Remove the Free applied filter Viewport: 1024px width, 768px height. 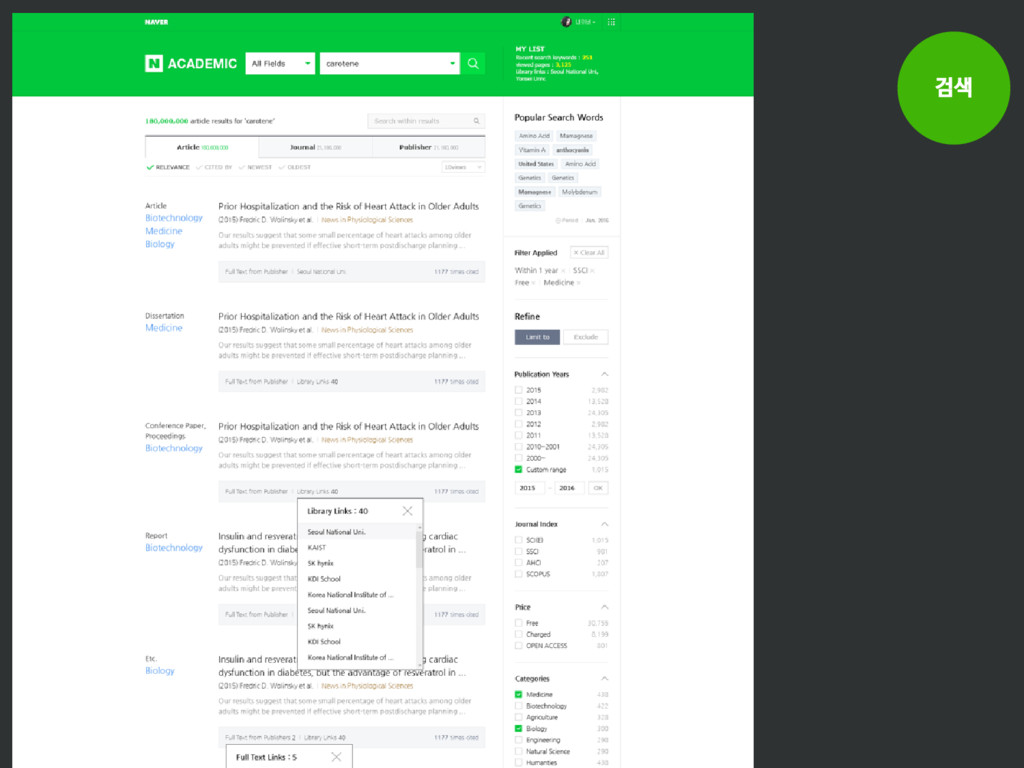click(533, 283)
